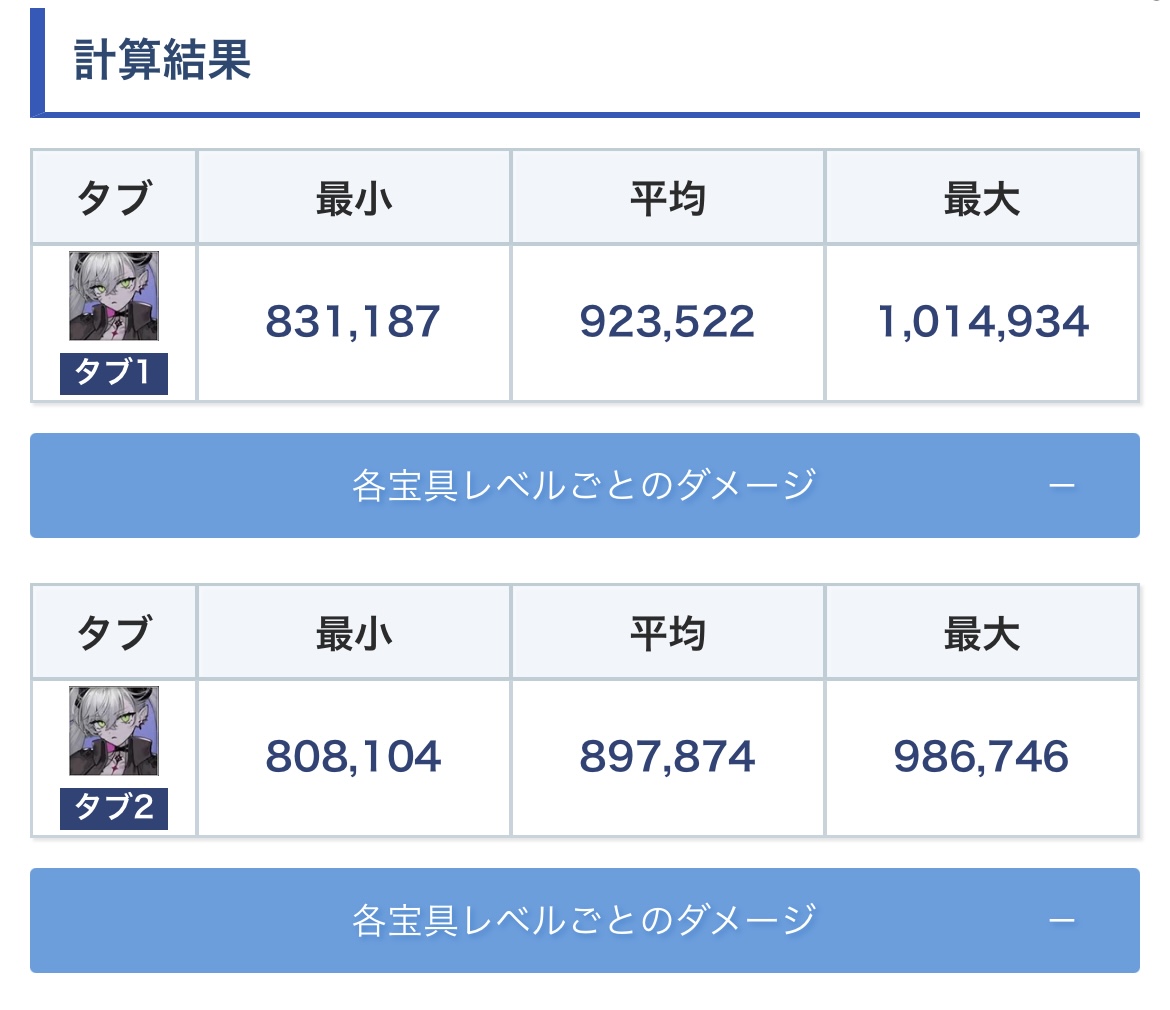Click the minimum damage value 808,104

[x=353, y=757]
